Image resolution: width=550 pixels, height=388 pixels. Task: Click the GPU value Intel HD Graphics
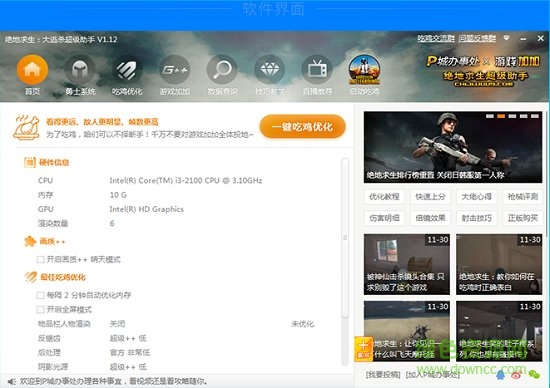tap(147, 209)
